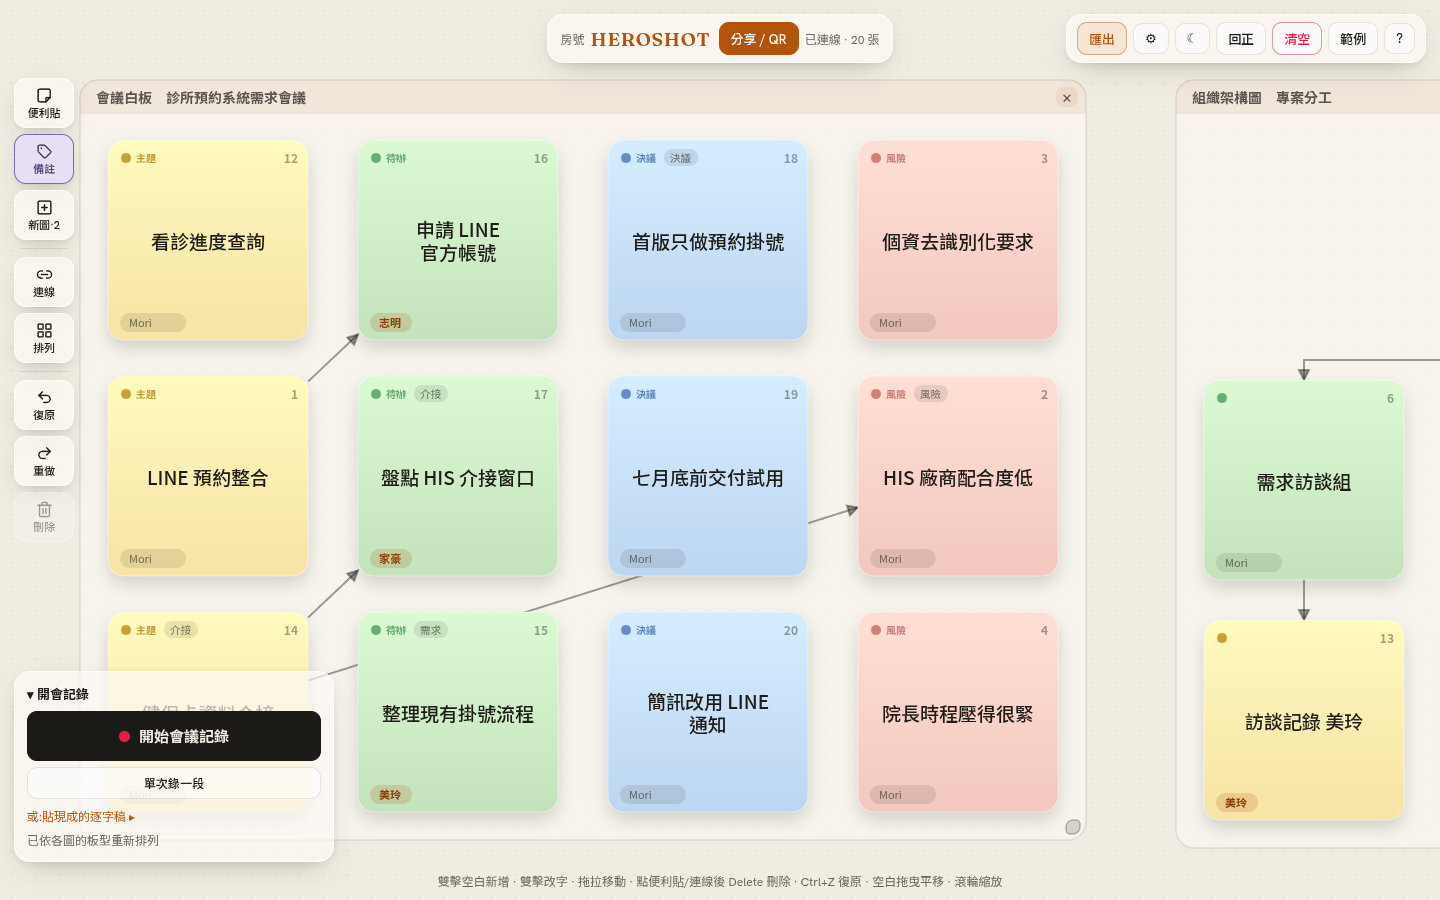
Task: Click the 刪除 trash tool
Action: pyautogui.click(x=44, y=517)
